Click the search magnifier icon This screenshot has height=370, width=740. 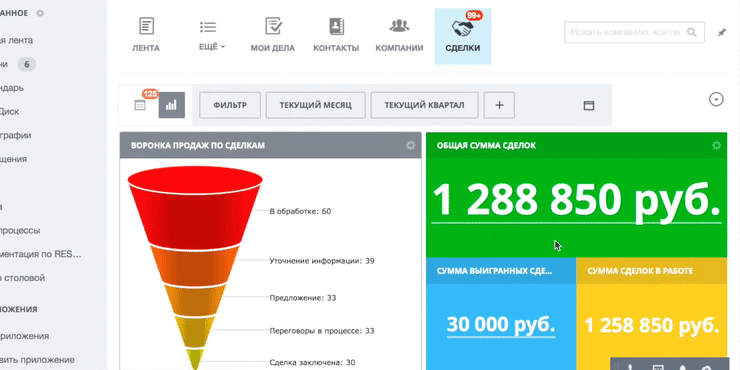[692, 32]
